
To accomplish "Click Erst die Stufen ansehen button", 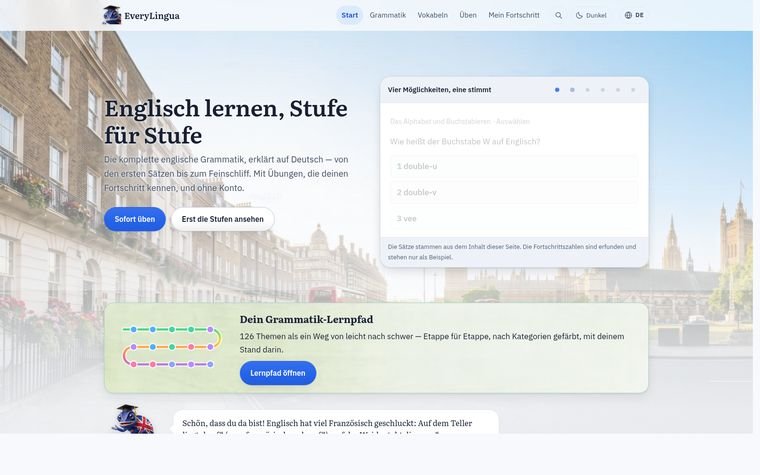I will [x=222, y=219].
